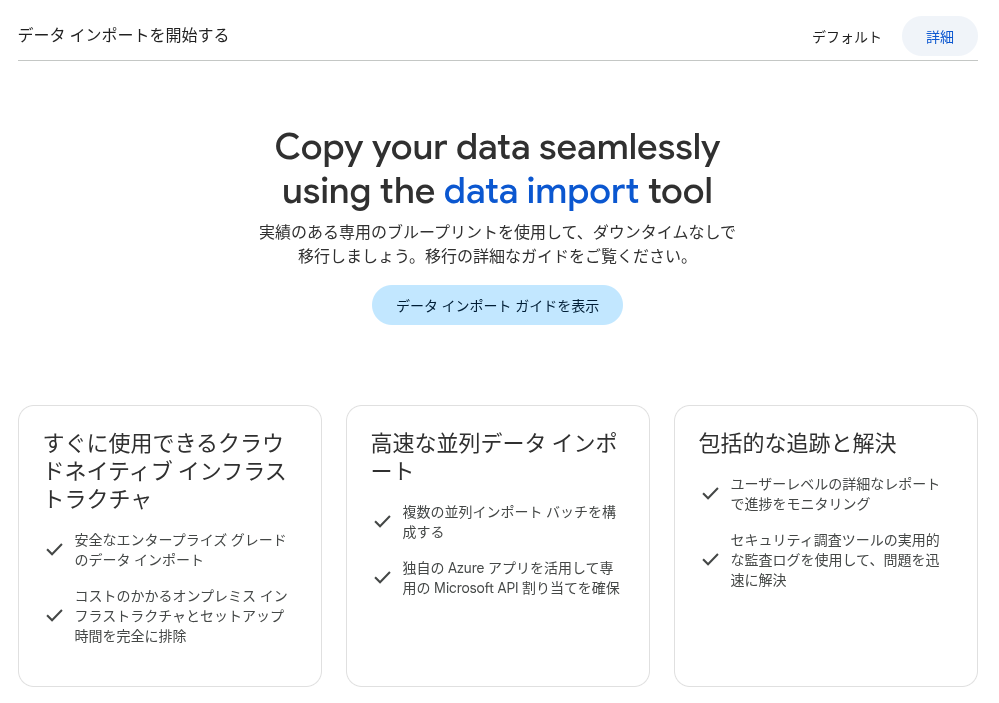Click the 包括的な追跡と解決 card heading
999x703 pixels.
coord(796,442)
